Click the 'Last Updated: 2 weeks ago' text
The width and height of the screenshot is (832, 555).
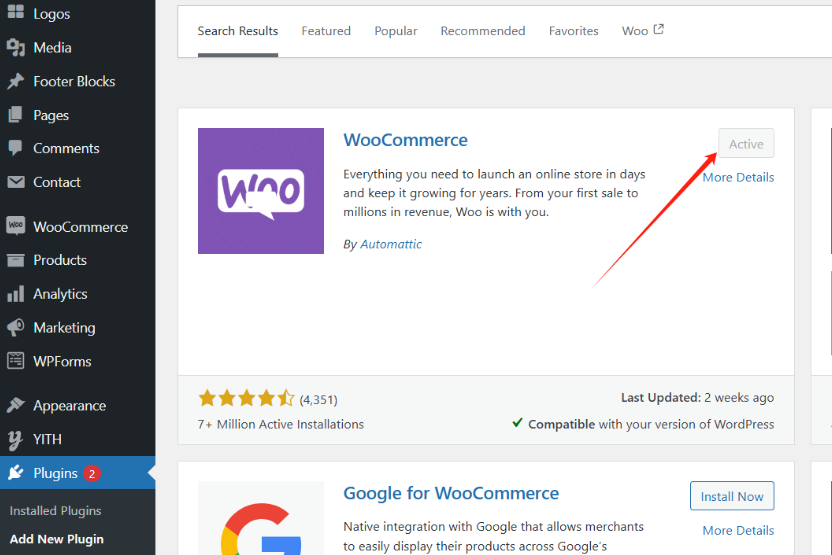pos(697,397)
